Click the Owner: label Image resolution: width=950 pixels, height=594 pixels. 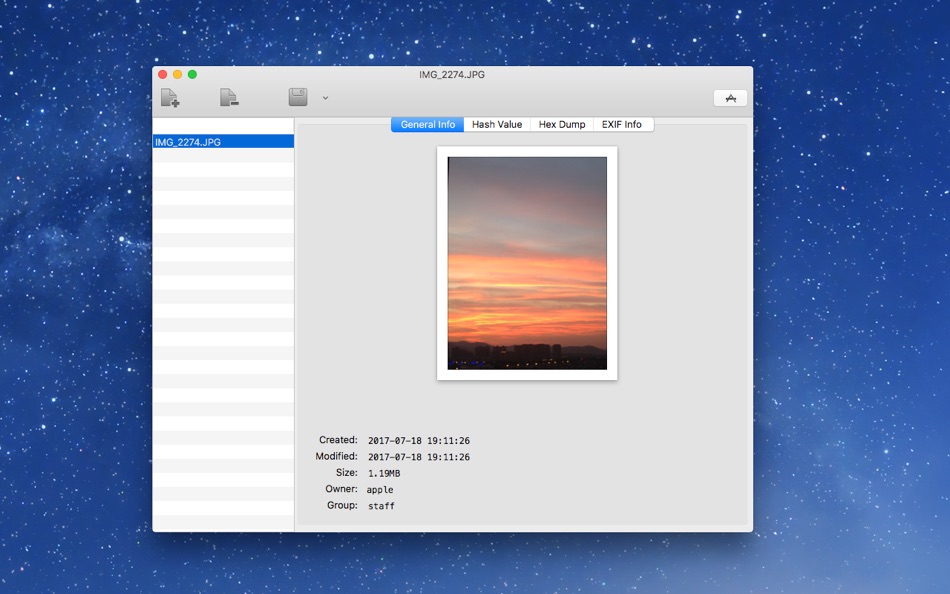point(341,489)
